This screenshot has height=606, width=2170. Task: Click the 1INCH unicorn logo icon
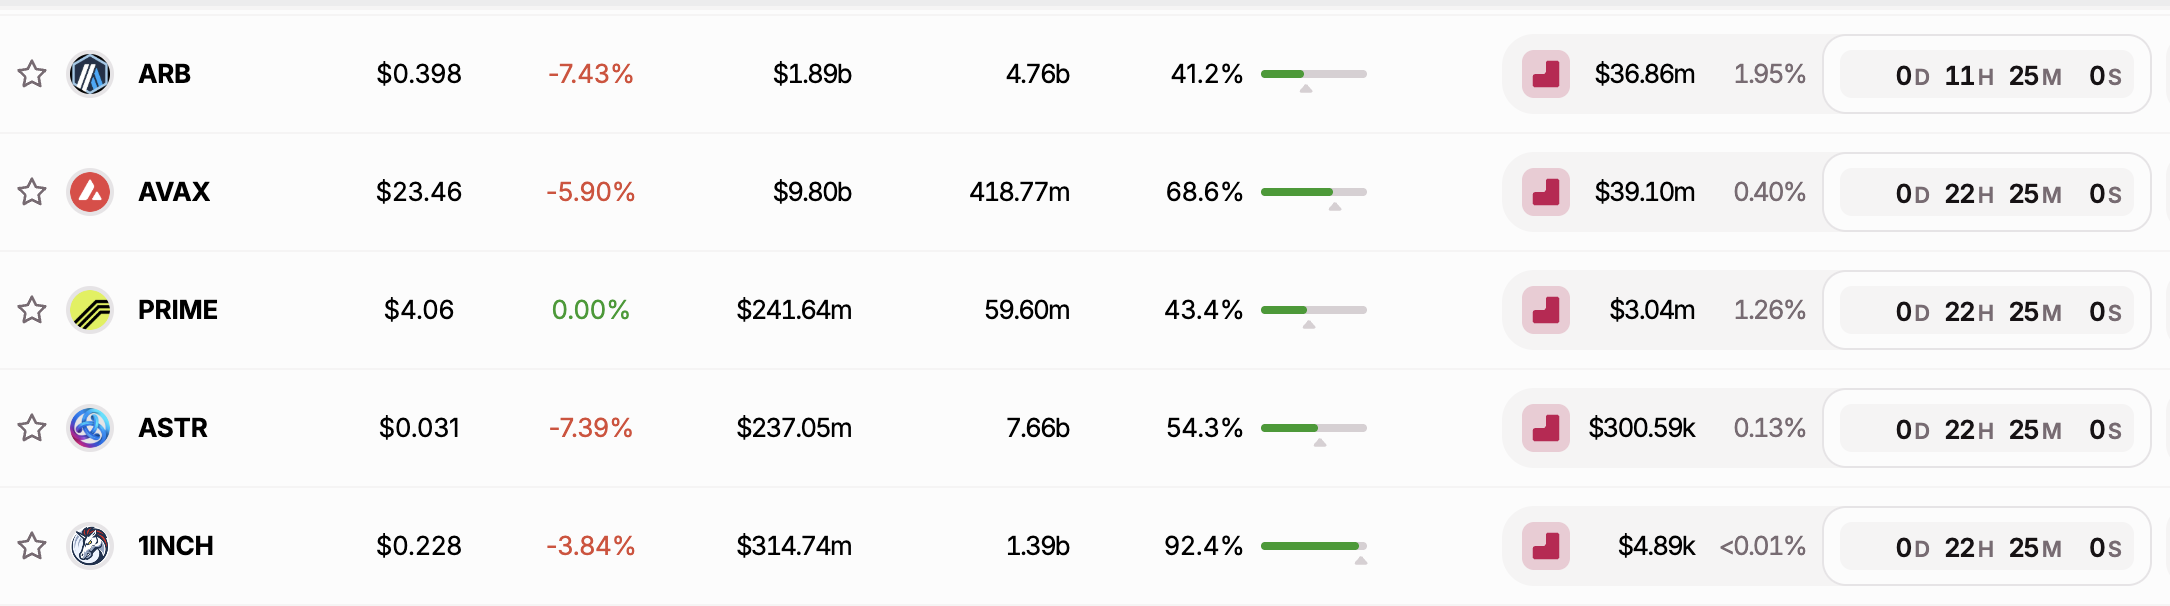point(90,546)
